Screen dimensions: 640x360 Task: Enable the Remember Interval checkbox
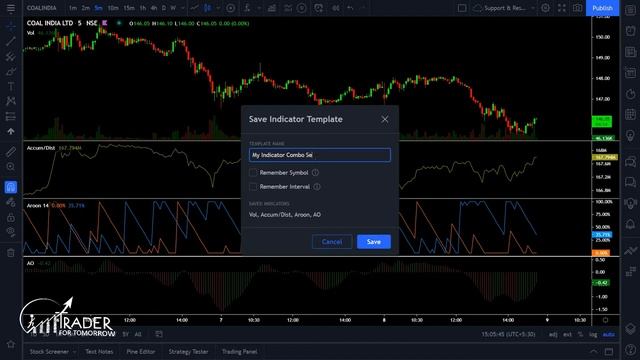point(253,187)
